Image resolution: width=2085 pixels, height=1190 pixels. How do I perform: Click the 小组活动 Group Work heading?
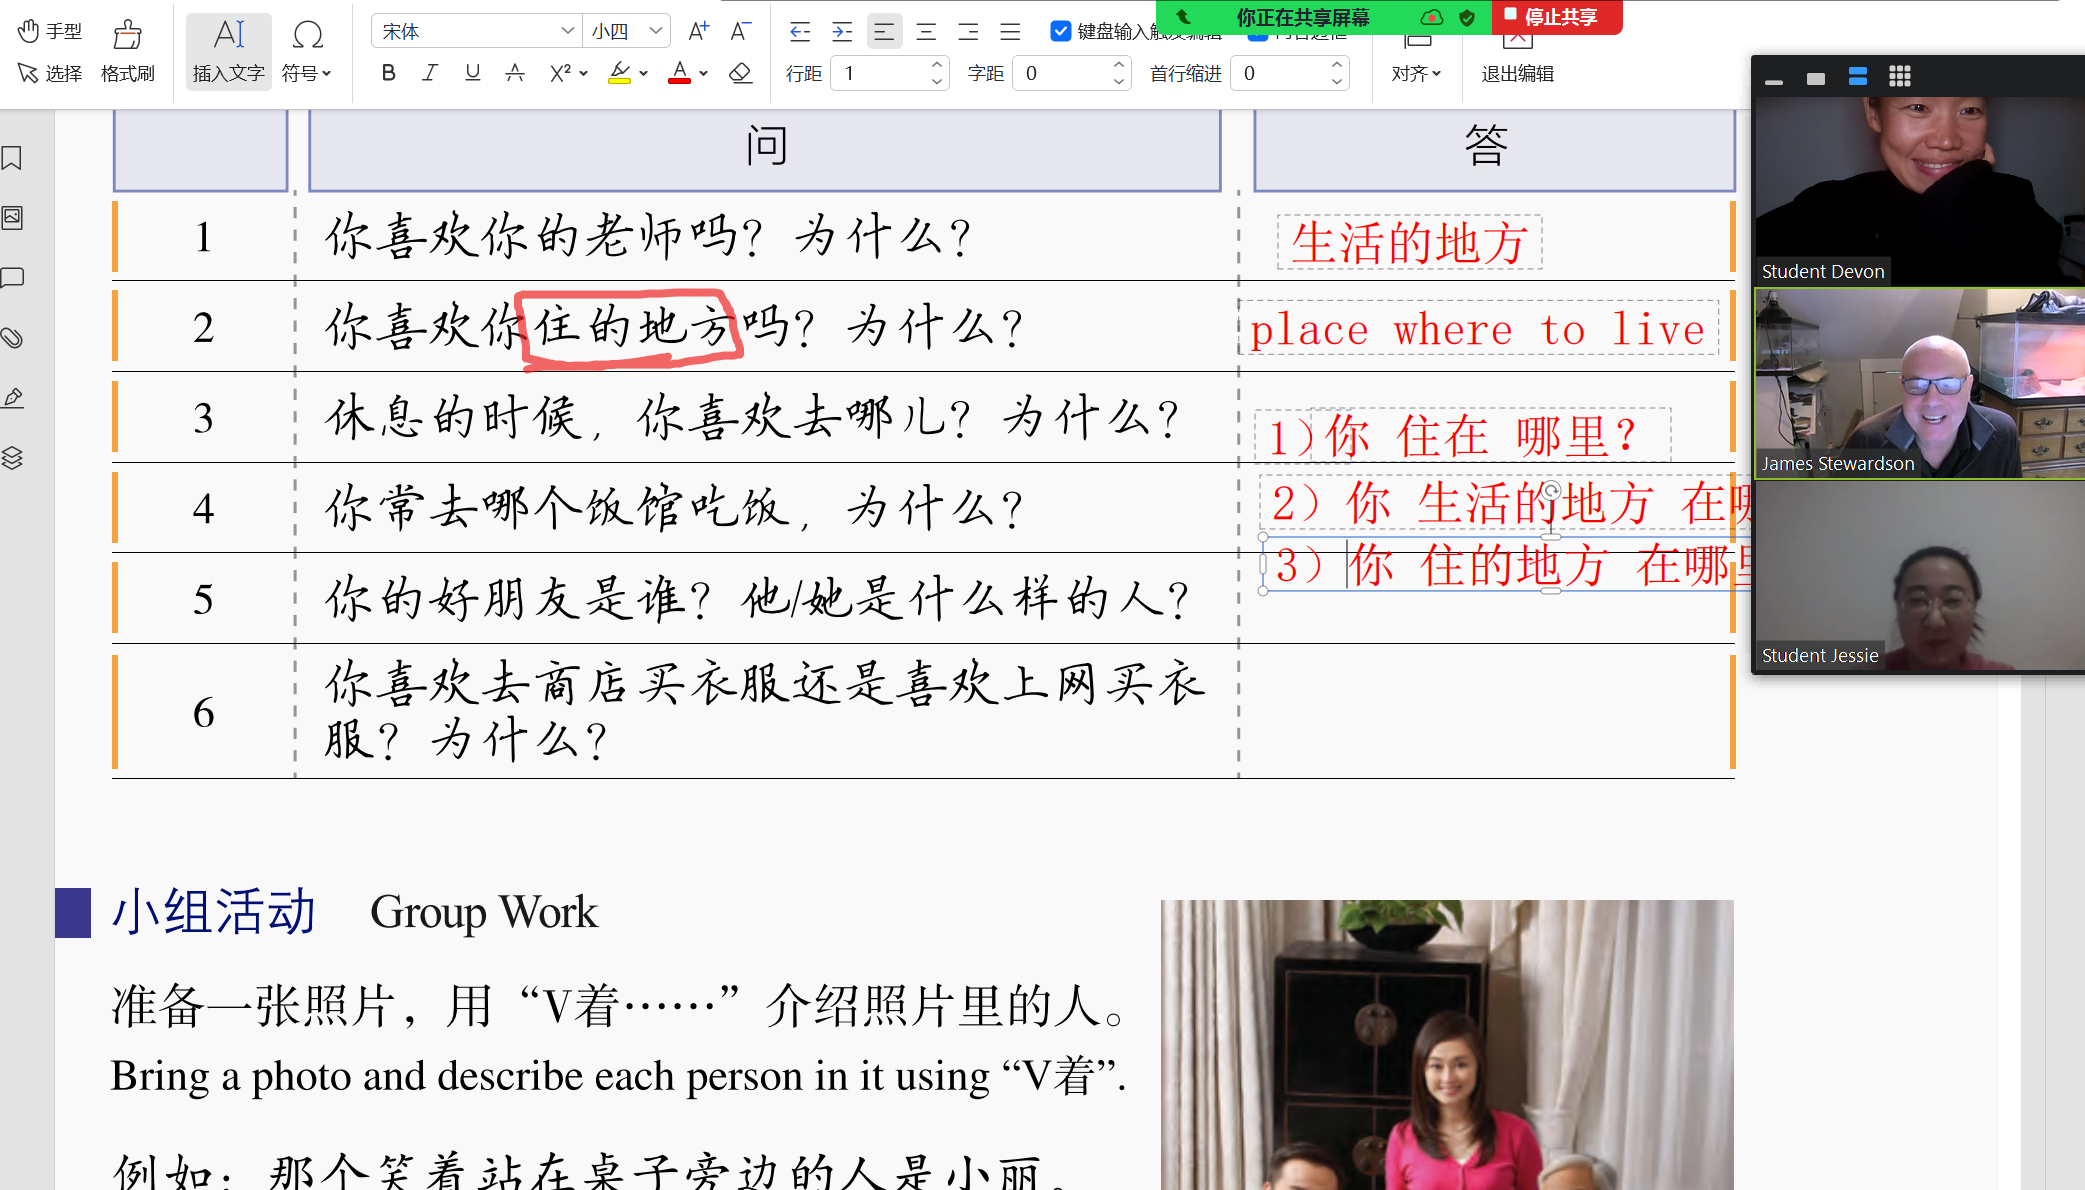pyautogui.click(x=355, y=912)
